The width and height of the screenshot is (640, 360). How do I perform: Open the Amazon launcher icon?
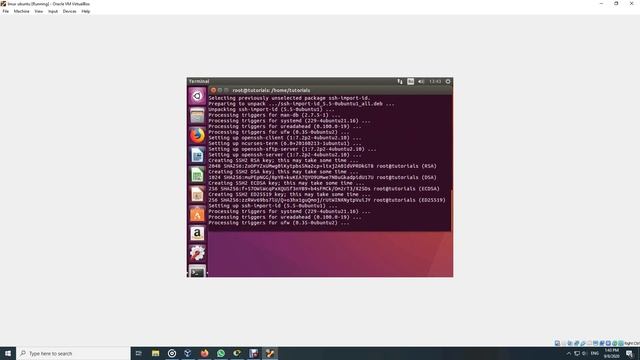tap(197, 233)
